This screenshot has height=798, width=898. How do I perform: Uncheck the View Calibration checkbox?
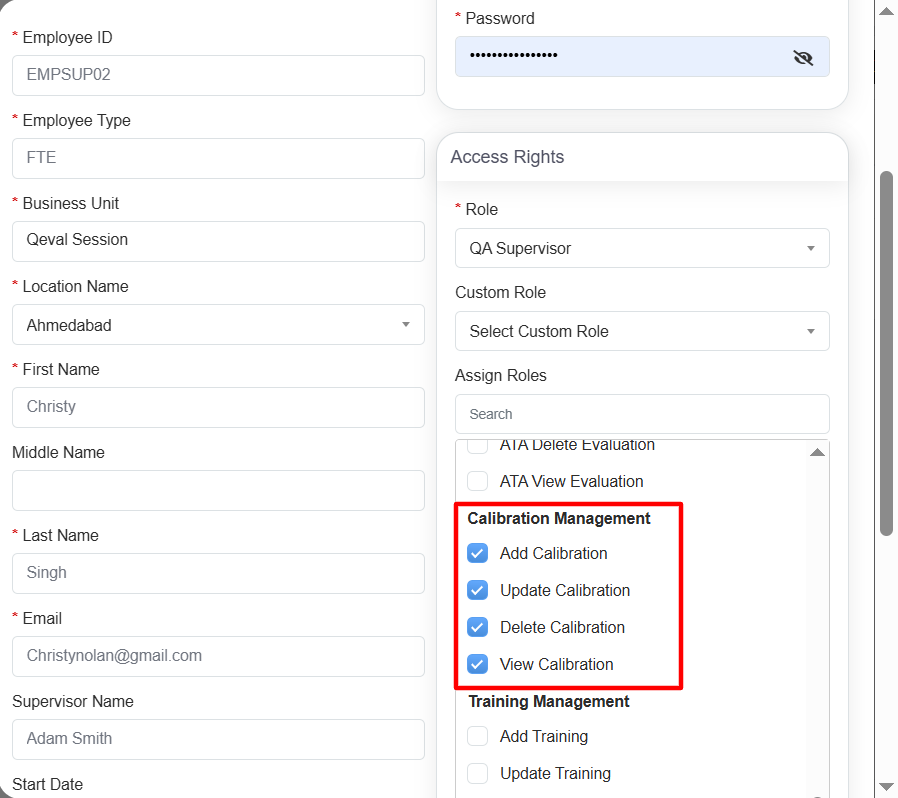[478, 664]
